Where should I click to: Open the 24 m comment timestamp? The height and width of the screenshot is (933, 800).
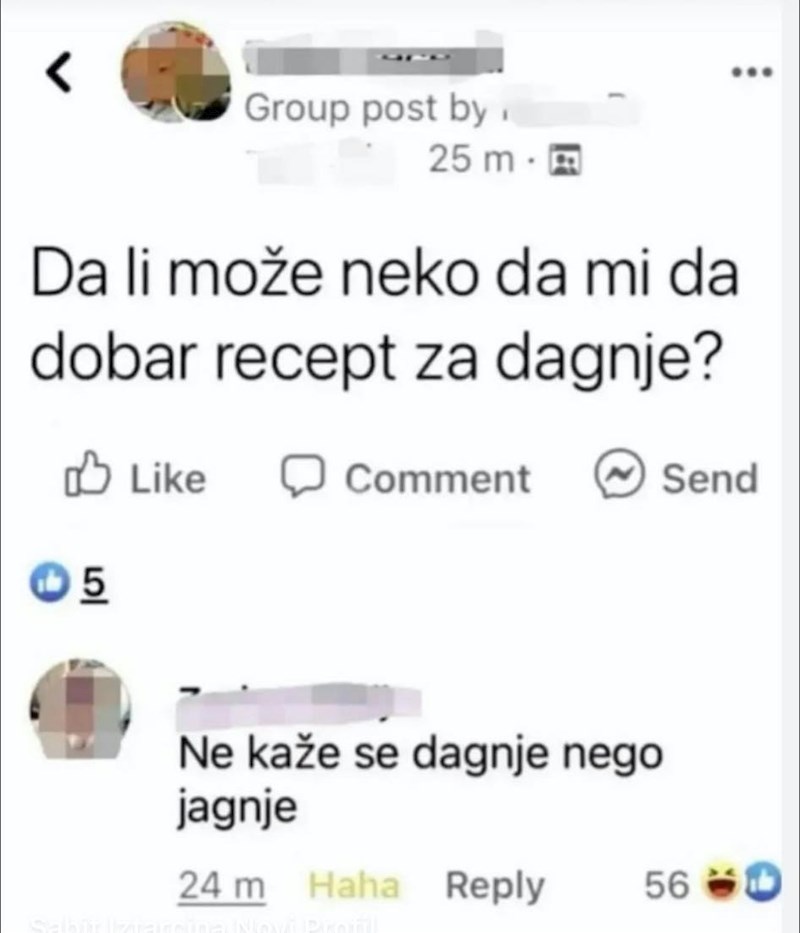[x=222, y=886]
